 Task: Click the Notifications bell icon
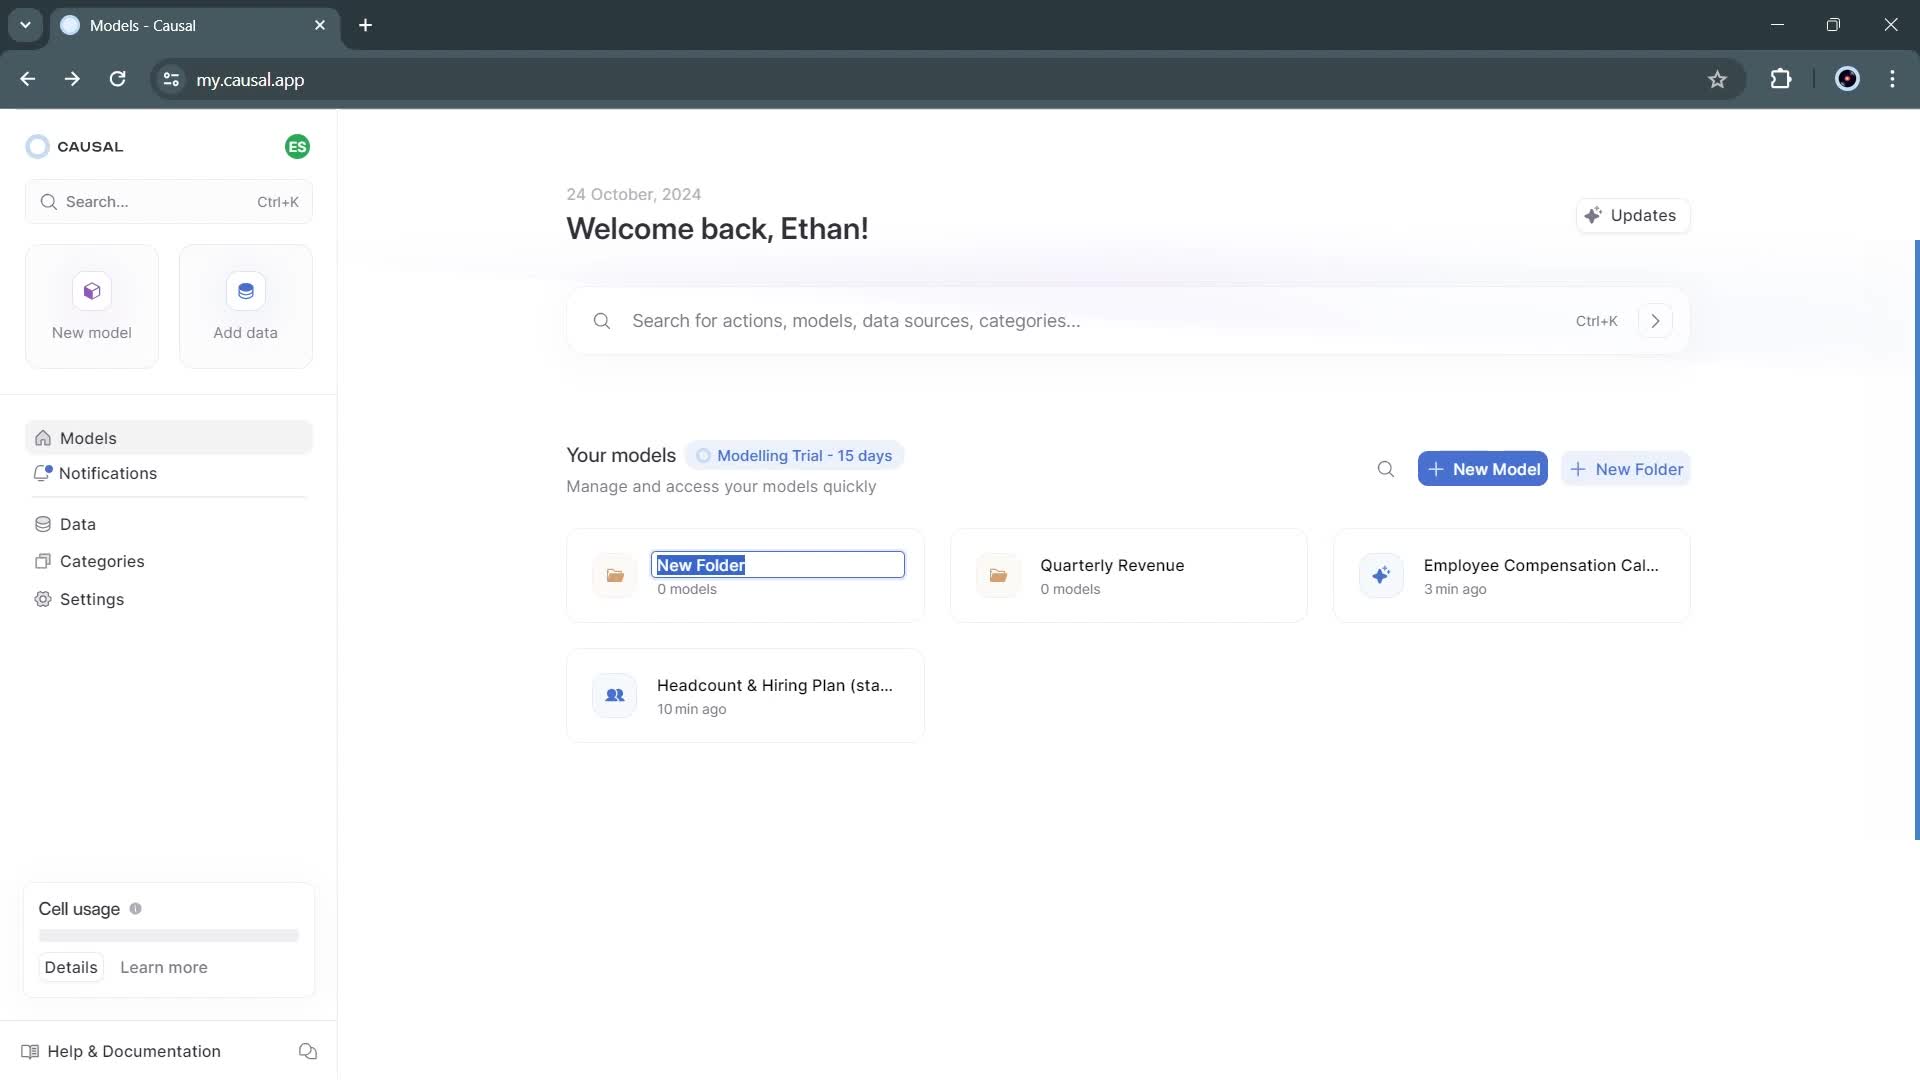point(44,472)
